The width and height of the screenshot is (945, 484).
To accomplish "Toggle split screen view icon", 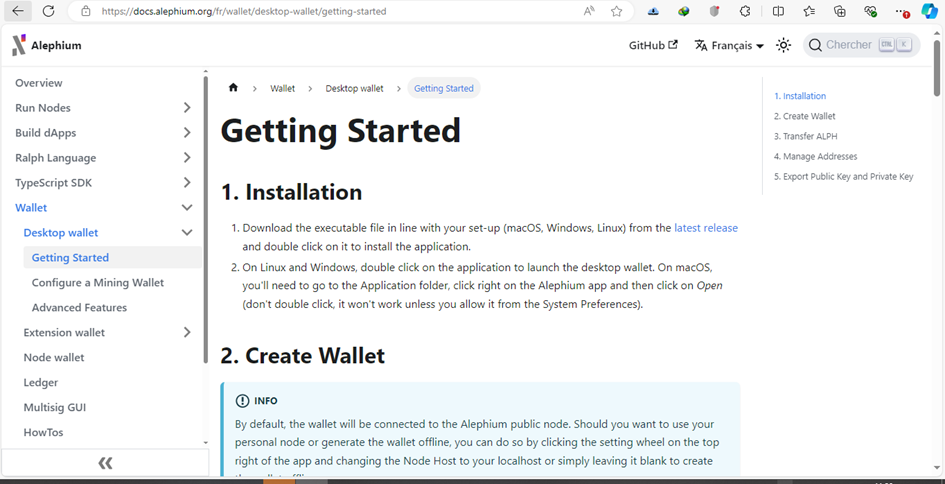I will [778, 11].
